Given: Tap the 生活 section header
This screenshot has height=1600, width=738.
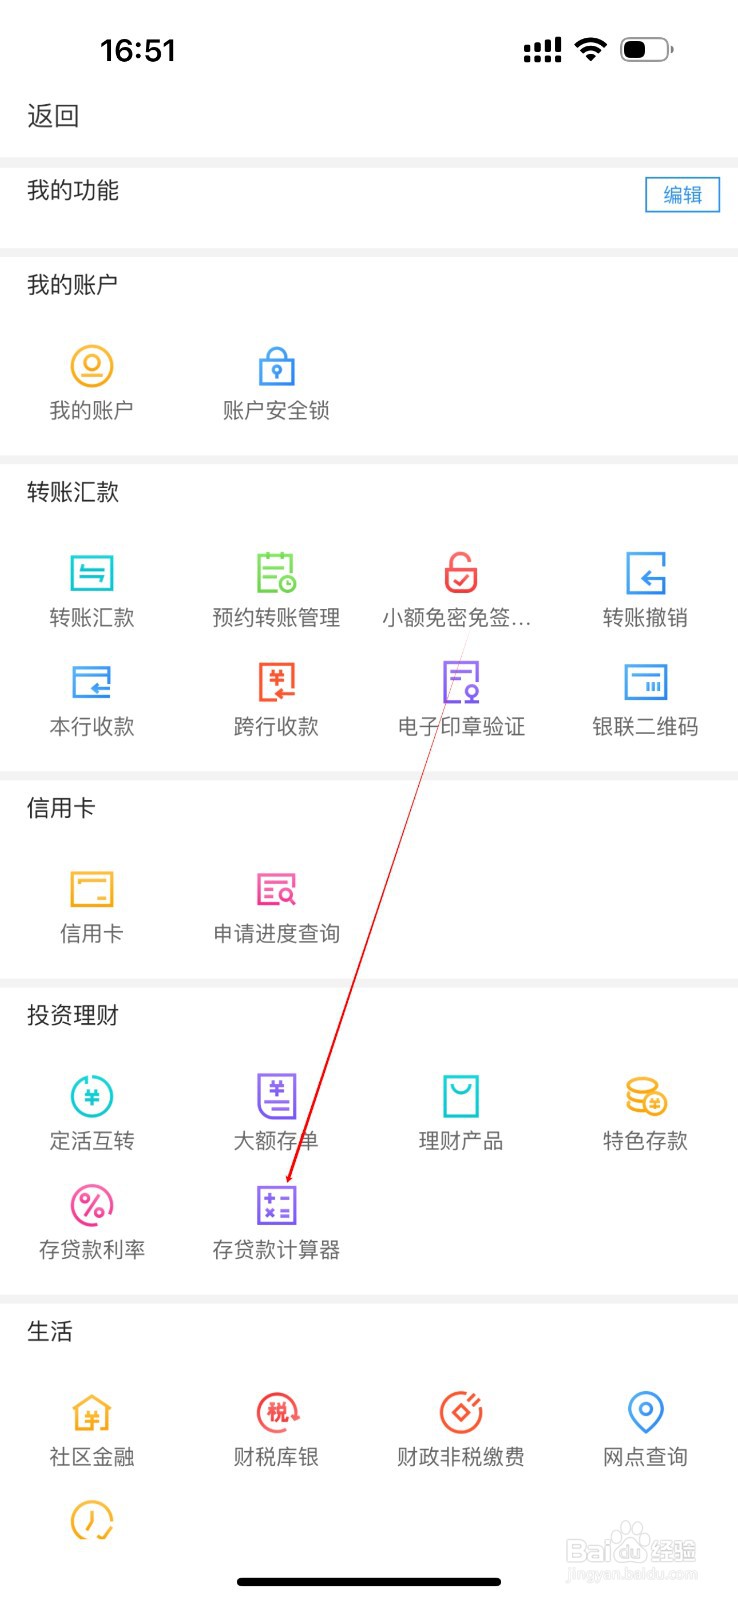Looking at the screenshot, I should tap(50, 1331).
